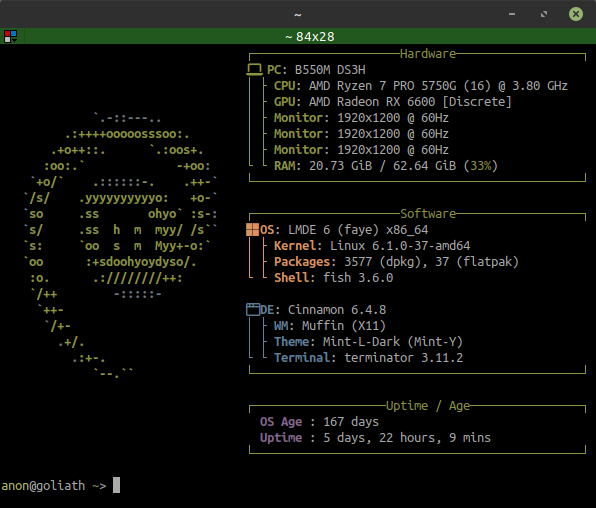Click the packages text "3577 (dpkg)"
The height and width of the screenshot is (508, 596).
382,262
